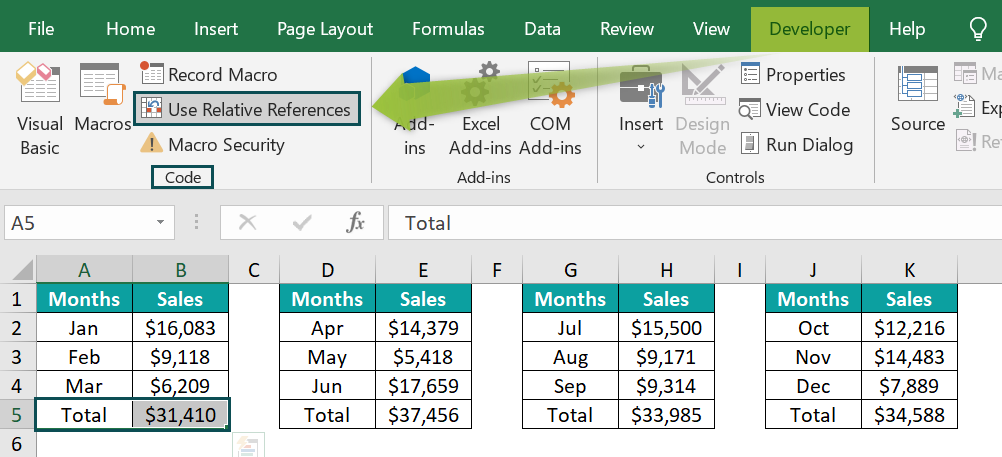Select column B header
The image size is (1002, 457).
click(x=181, y=270)
